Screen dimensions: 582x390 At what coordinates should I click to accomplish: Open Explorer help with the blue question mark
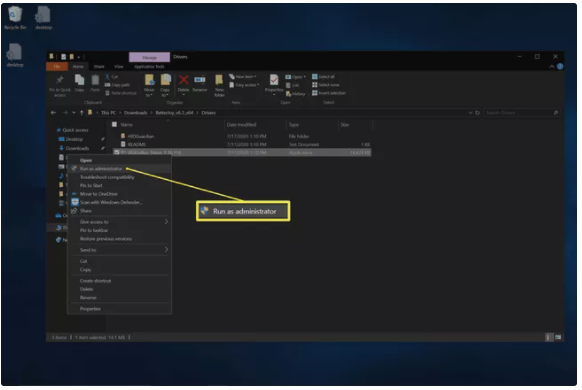[560, 67]
